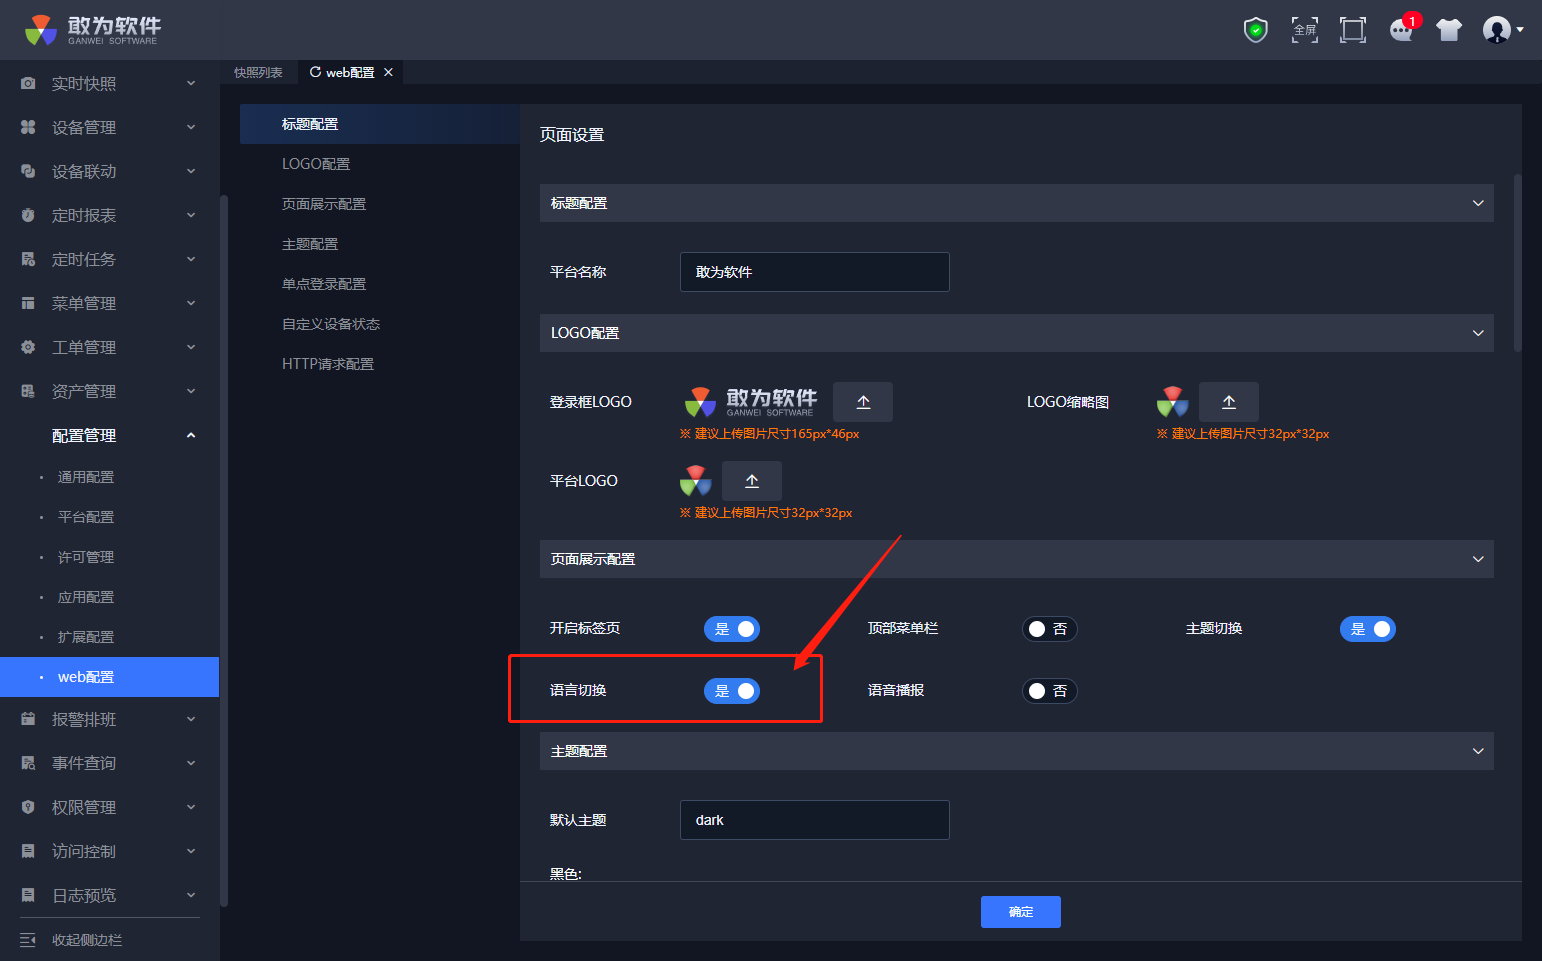Select 平台配置 in sidebar submenu
The height and width of the screenshot is (961, 1542).
pos(86,517)
